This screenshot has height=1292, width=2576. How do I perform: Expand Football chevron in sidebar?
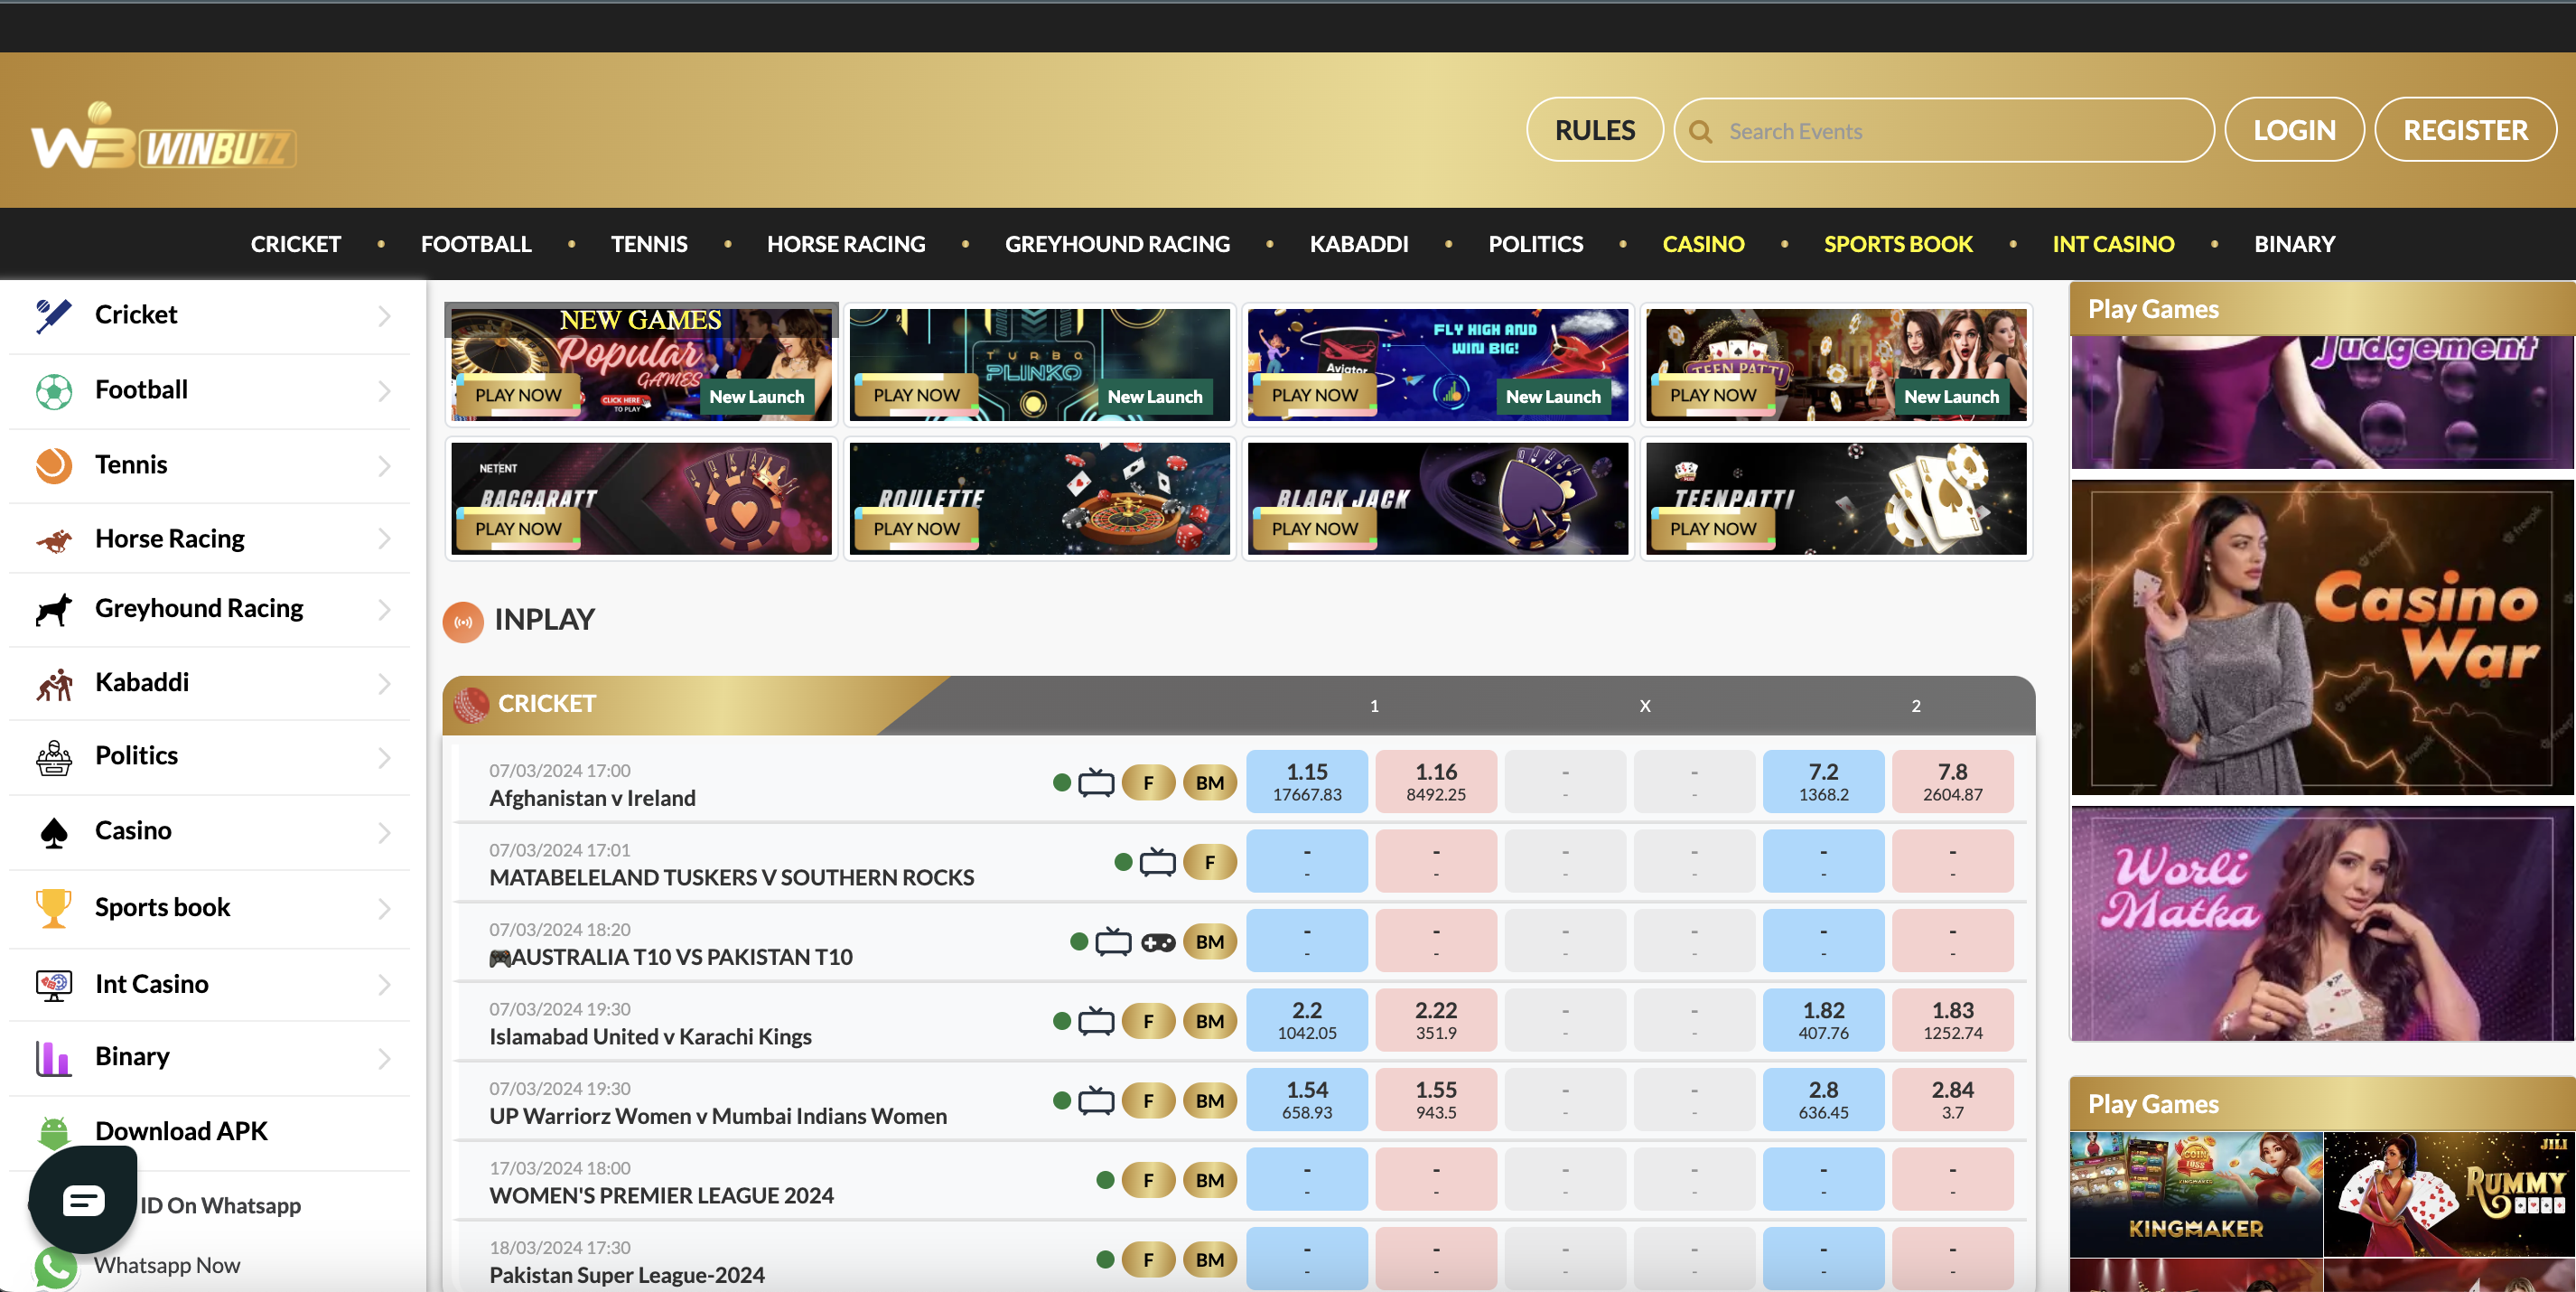[x=385, y=391]
